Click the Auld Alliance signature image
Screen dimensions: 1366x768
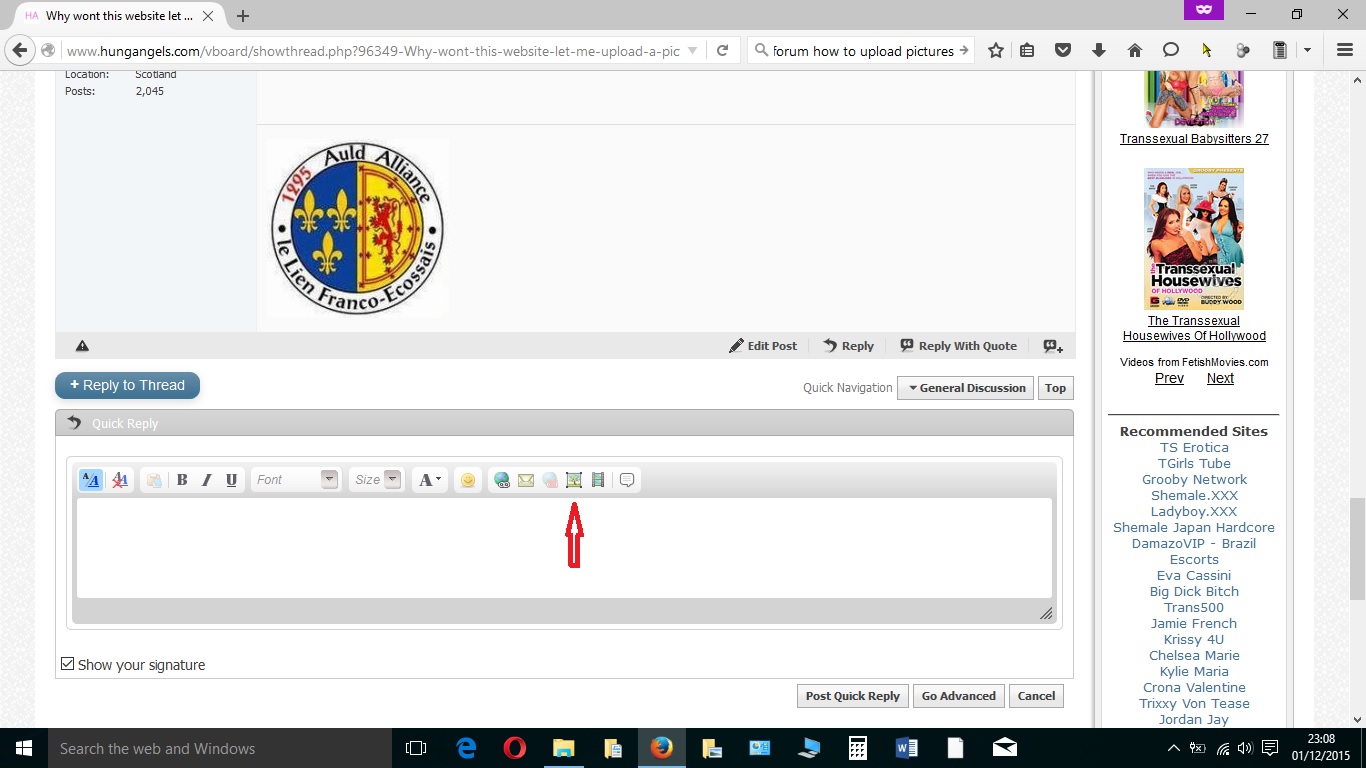[x=357, y=228]
